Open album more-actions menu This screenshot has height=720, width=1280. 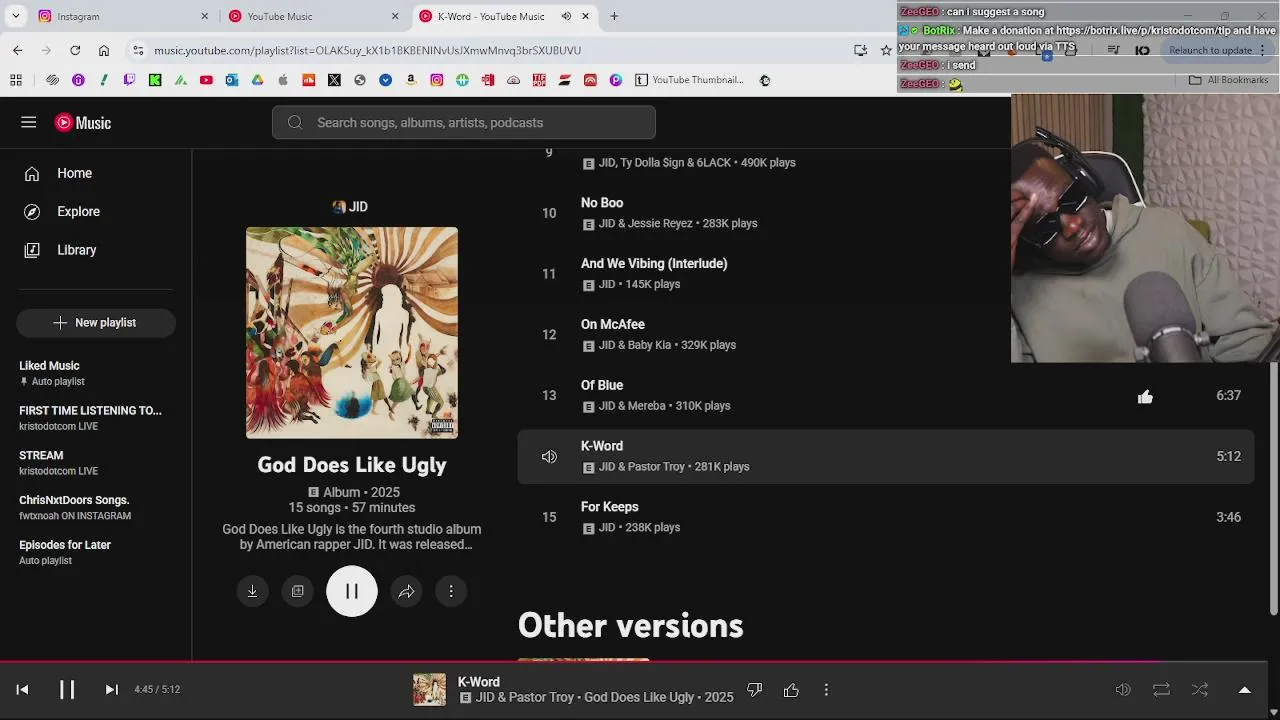click(451, 591)
